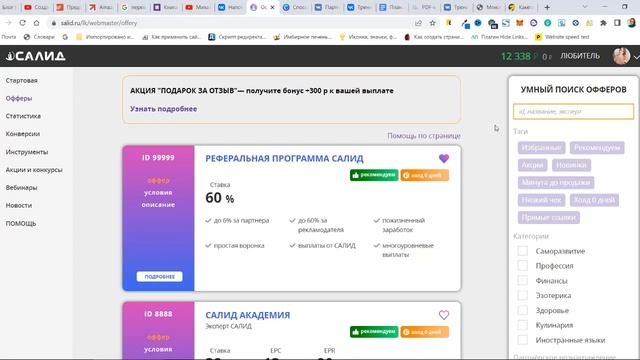The width and height of the screenshot is (640, 360).
Task: Open the Словари bookmark
Action: point(39,37)
